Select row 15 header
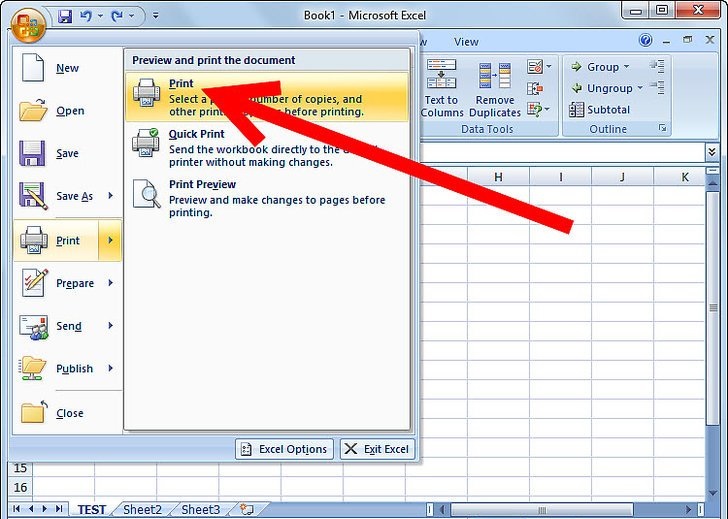Screen dimensions: 728x519 [x=20, y=468]
